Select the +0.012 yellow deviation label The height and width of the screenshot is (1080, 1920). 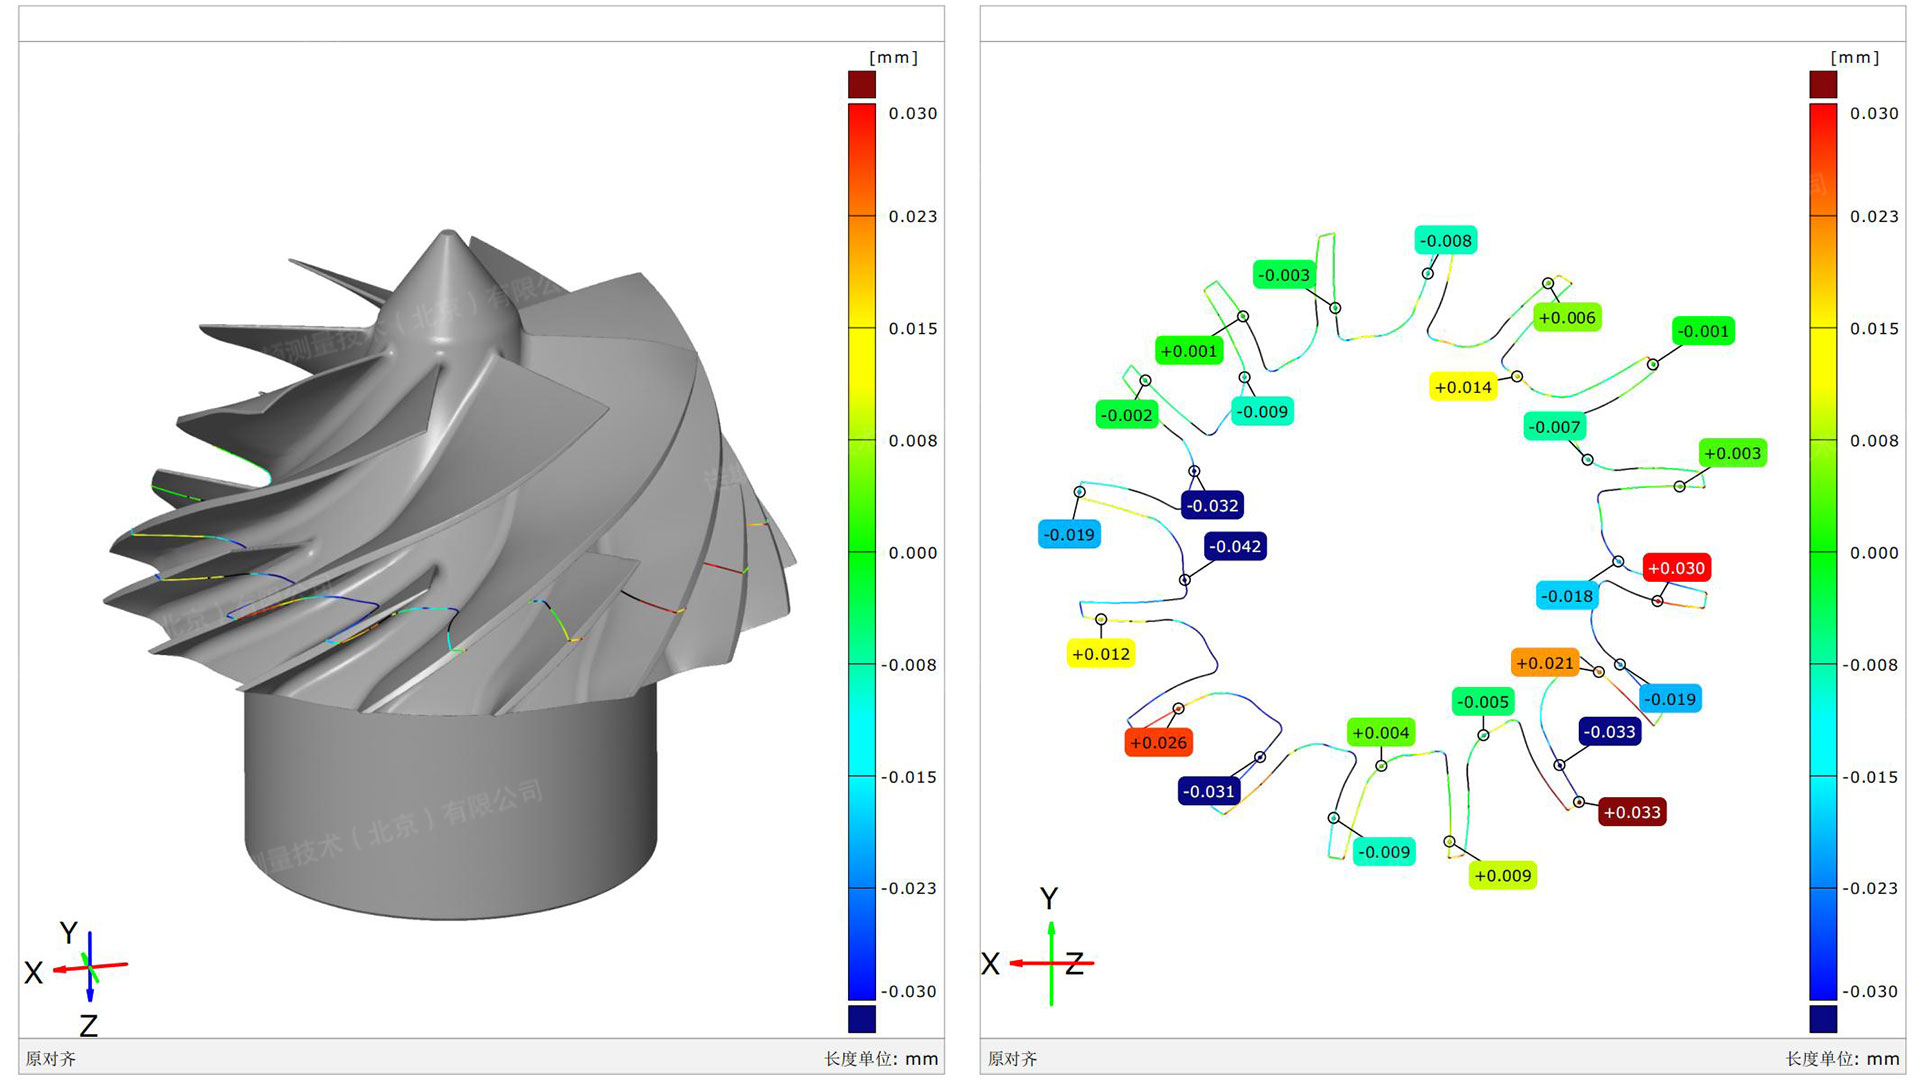tap(1100, 654)
